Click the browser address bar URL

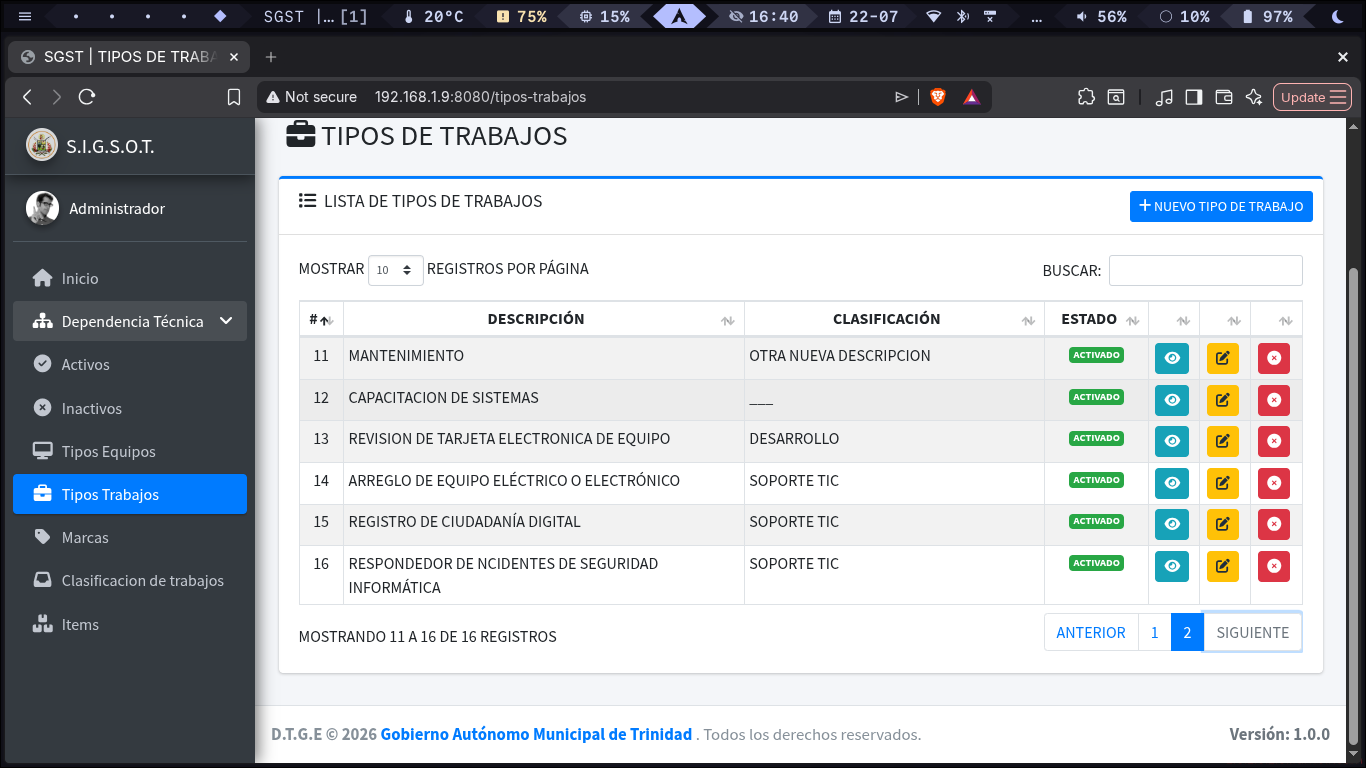[480, 97]
